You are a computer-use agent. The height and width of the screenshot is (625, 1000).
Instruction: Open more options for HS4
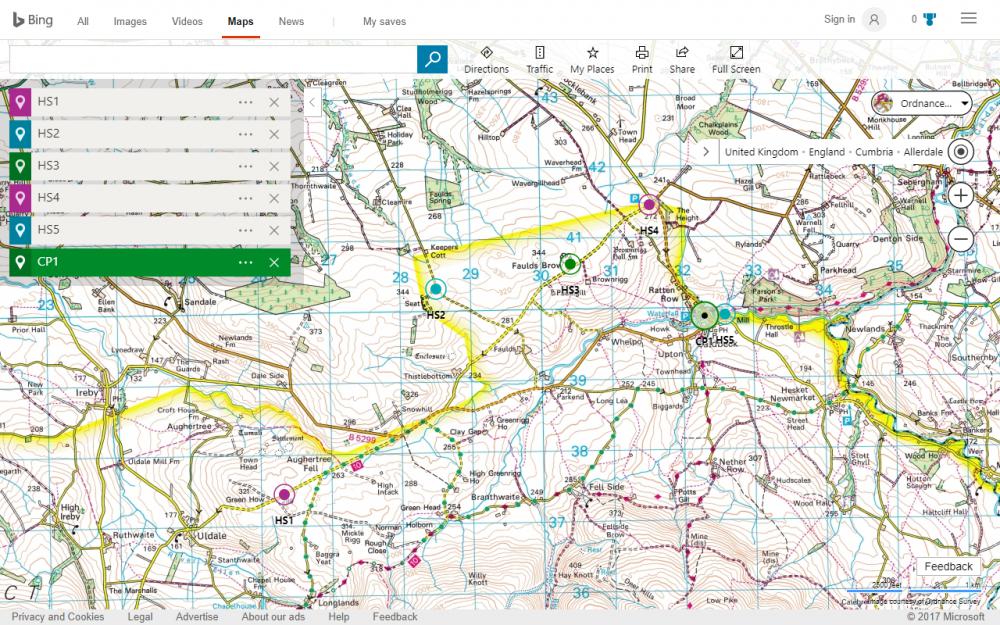pyautogui.click(x=246, y=198)
